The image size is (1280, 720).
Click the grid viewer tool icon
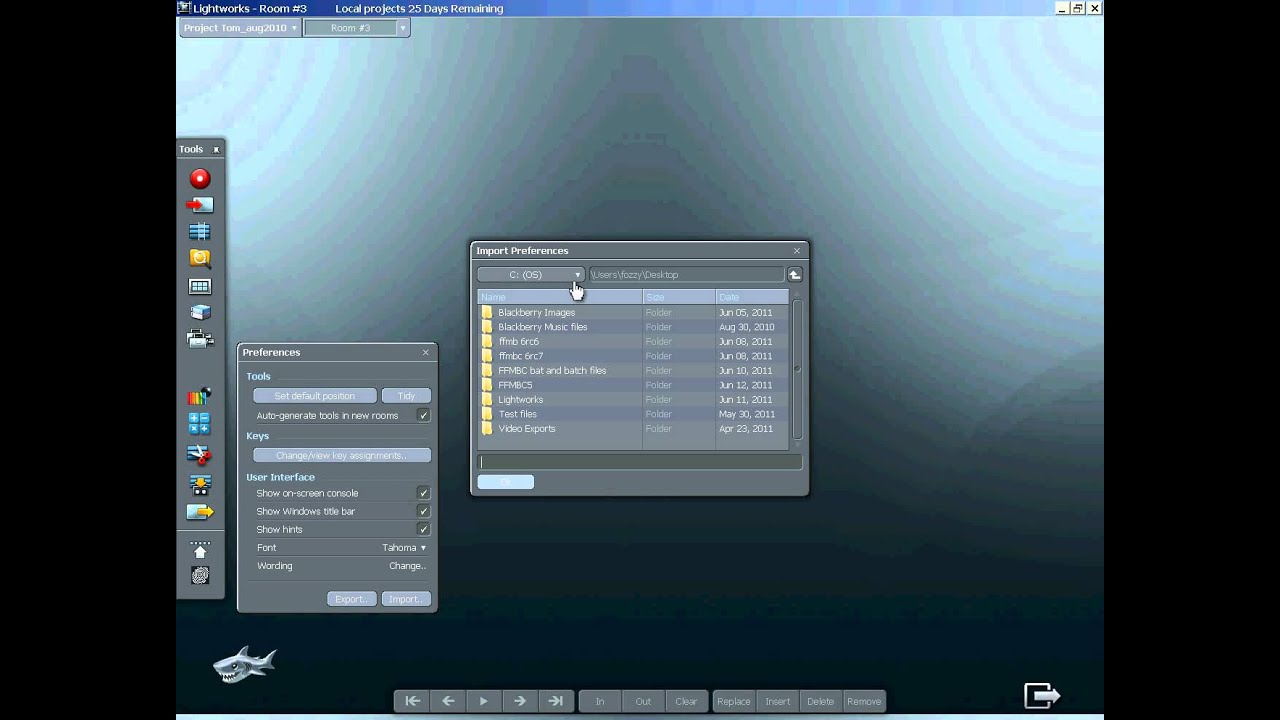[200, 287]
